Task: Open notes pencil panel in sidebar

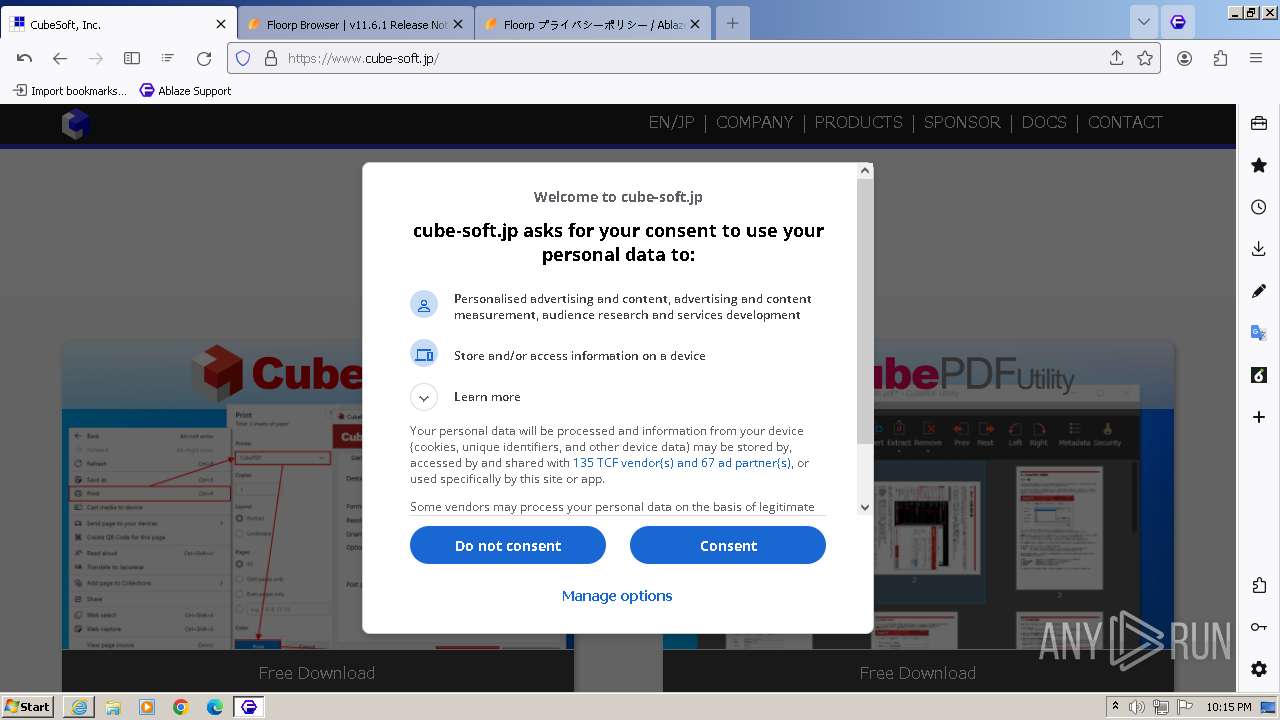Action: [1259, 291]
